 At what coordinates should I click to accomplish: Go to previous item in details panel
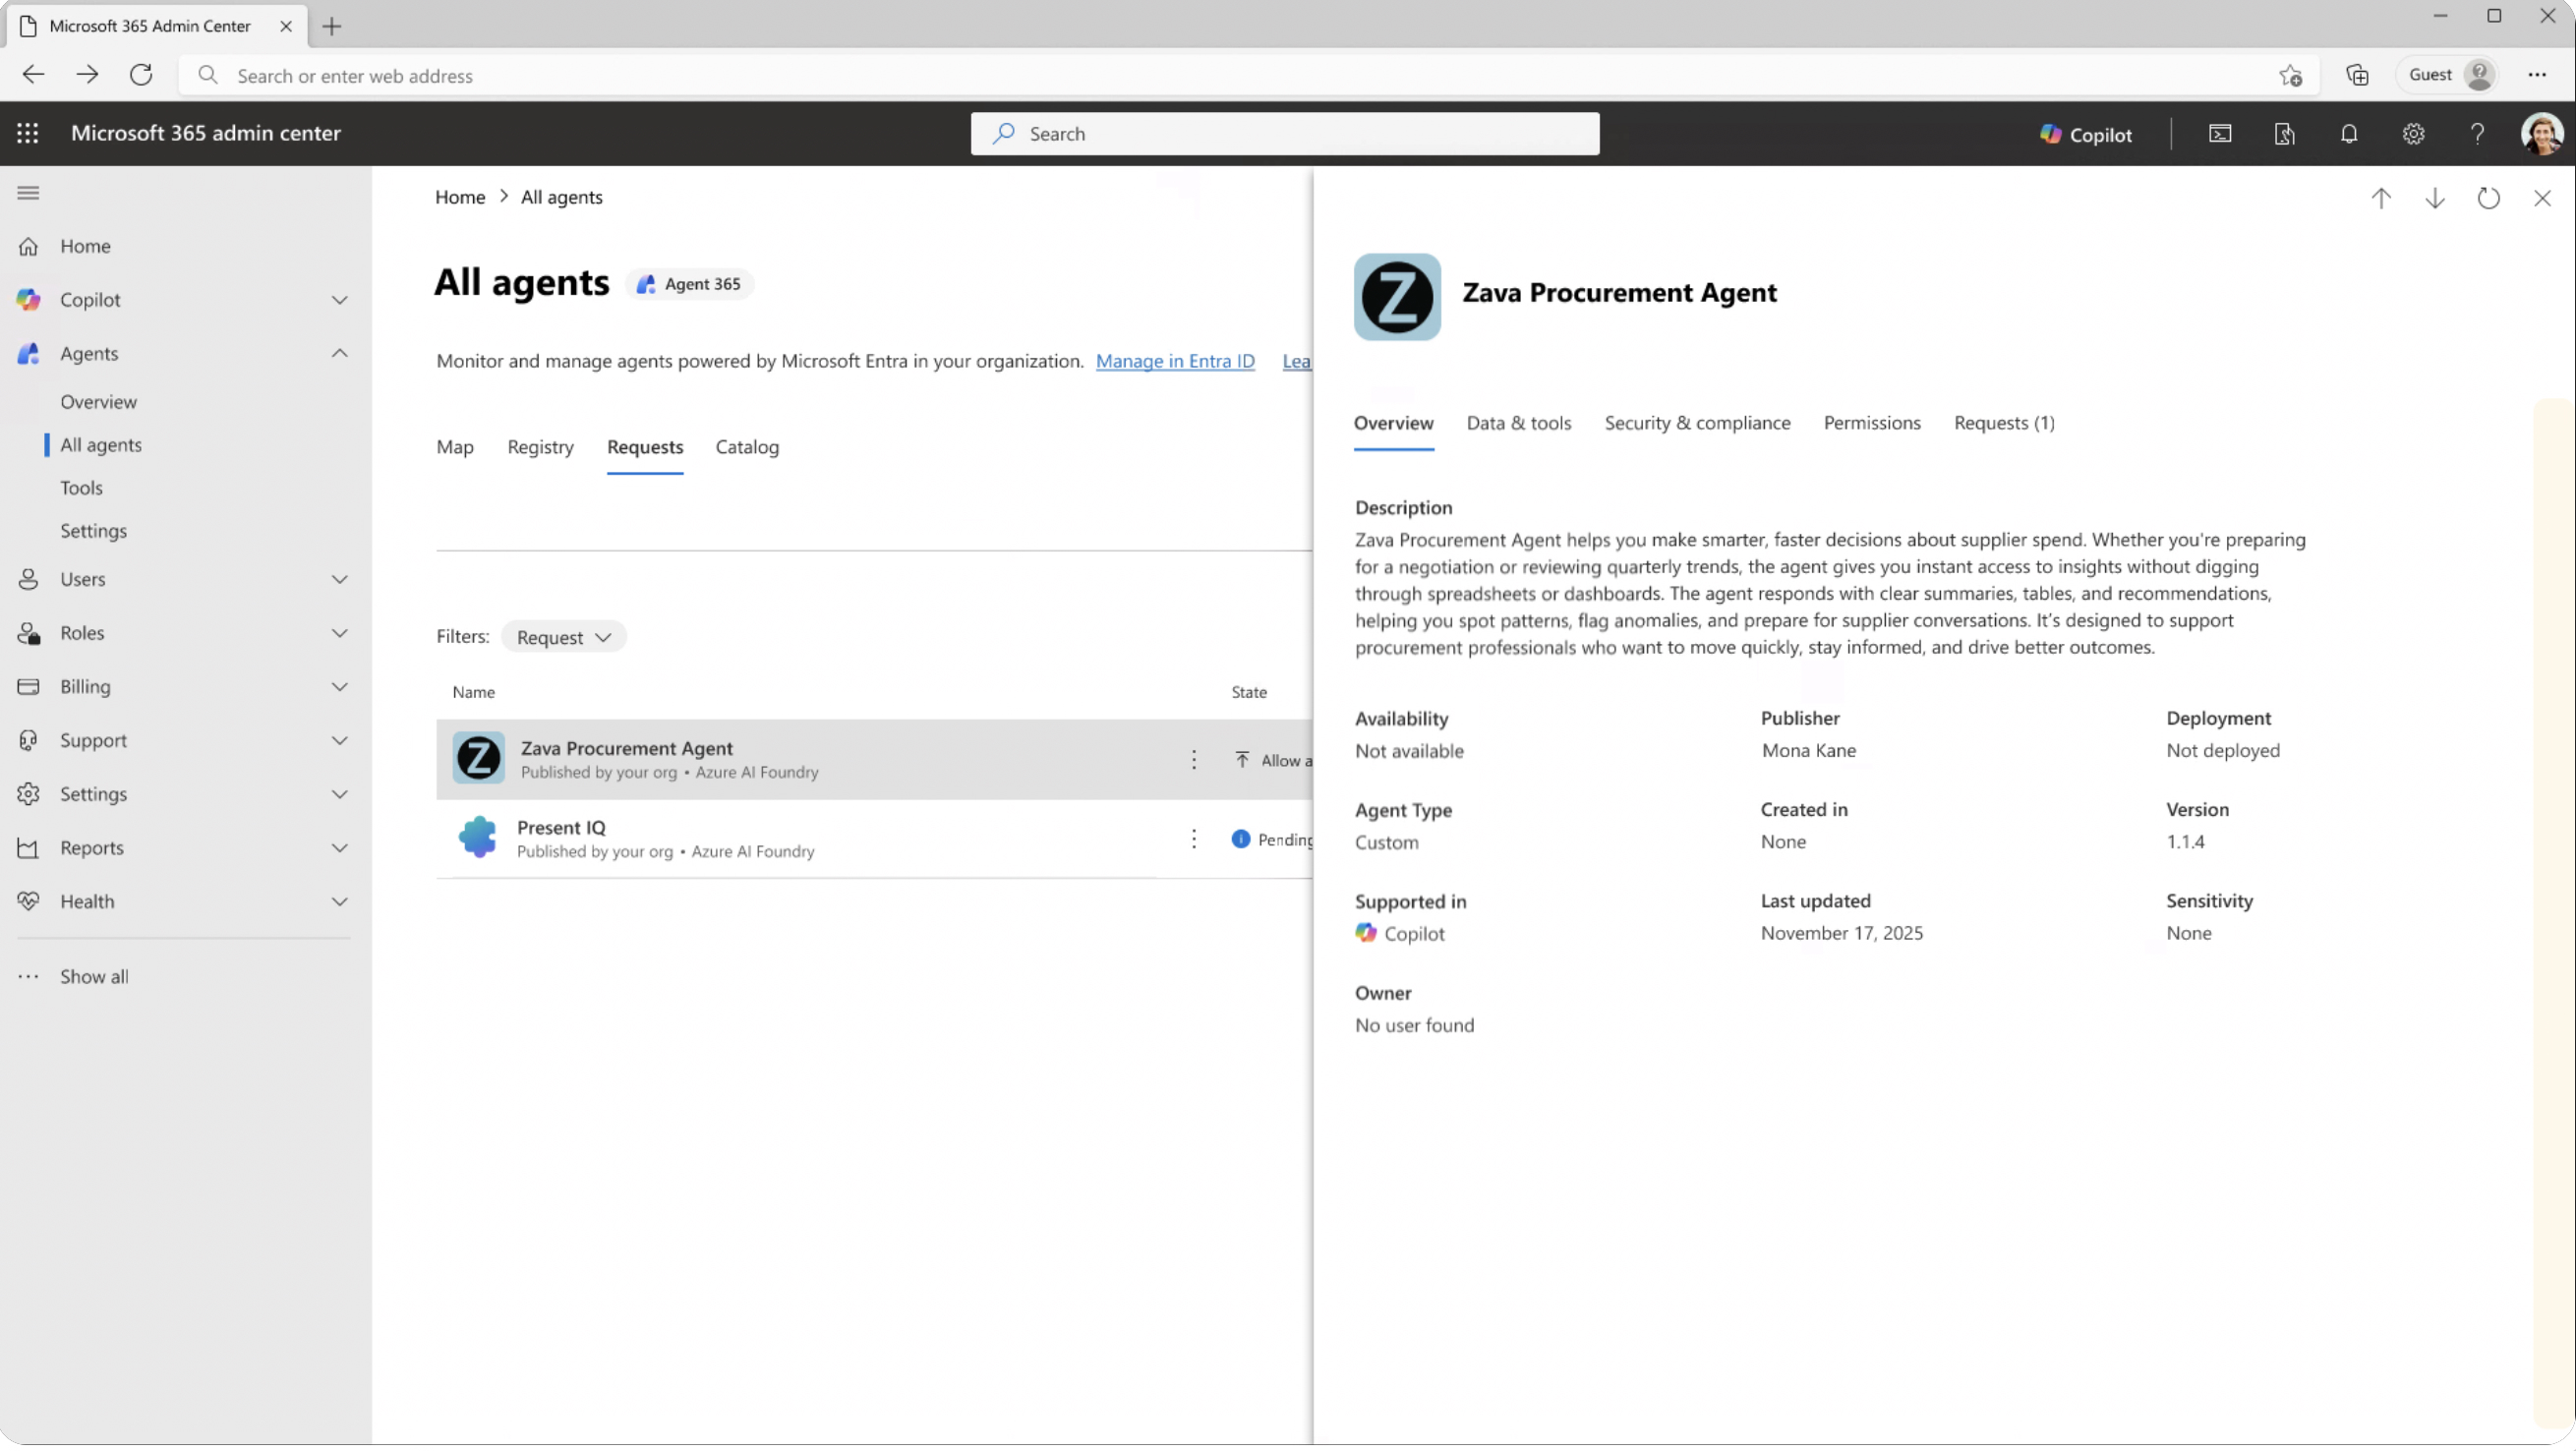2381,198
